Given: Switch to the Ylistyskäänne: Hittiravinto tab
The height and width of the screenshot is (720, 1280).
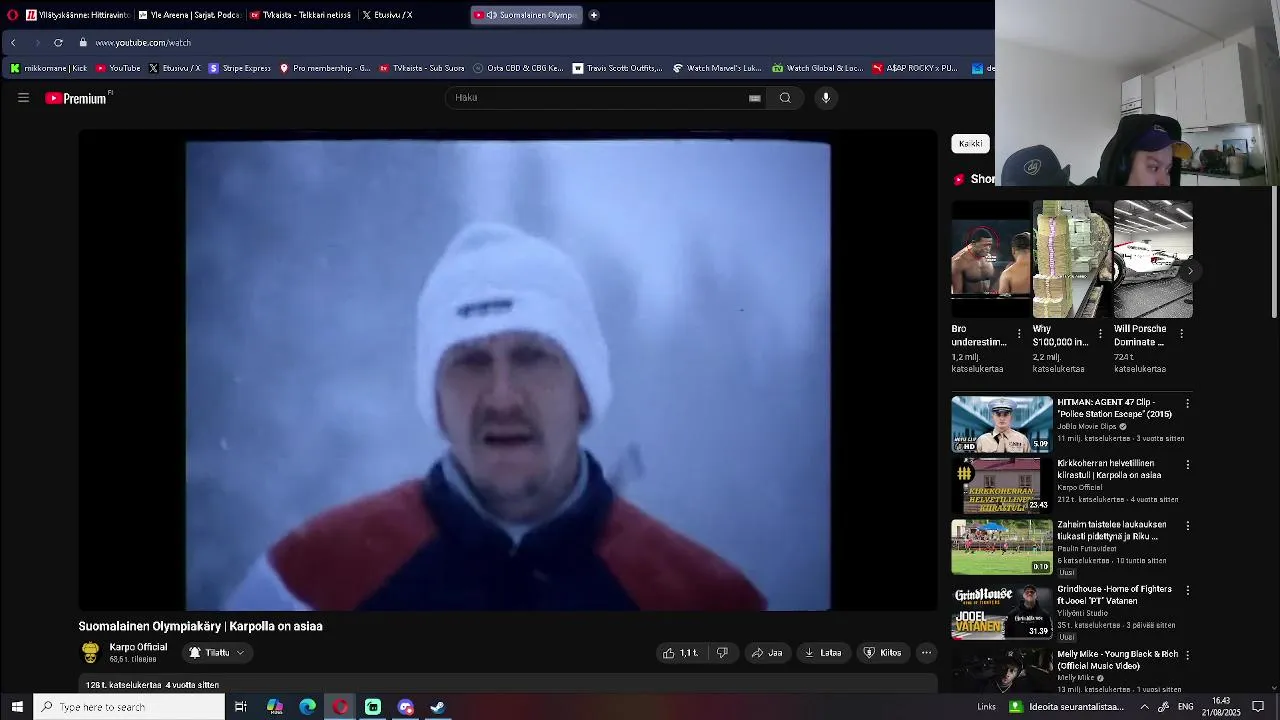Looking at the screenshot, I should [x=78, y=15].
